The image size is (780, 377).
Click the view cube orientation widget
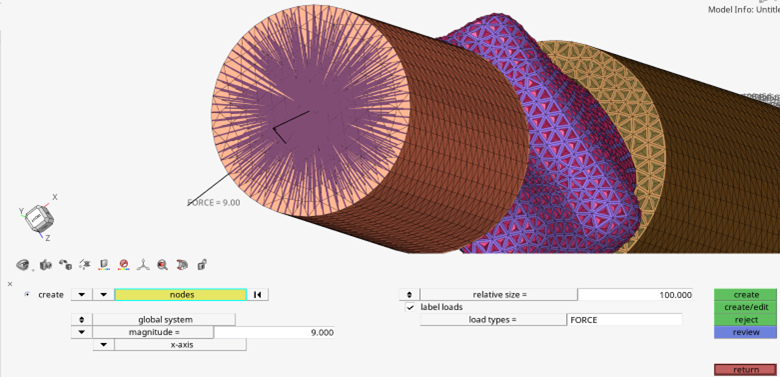(x=39, y=218)
